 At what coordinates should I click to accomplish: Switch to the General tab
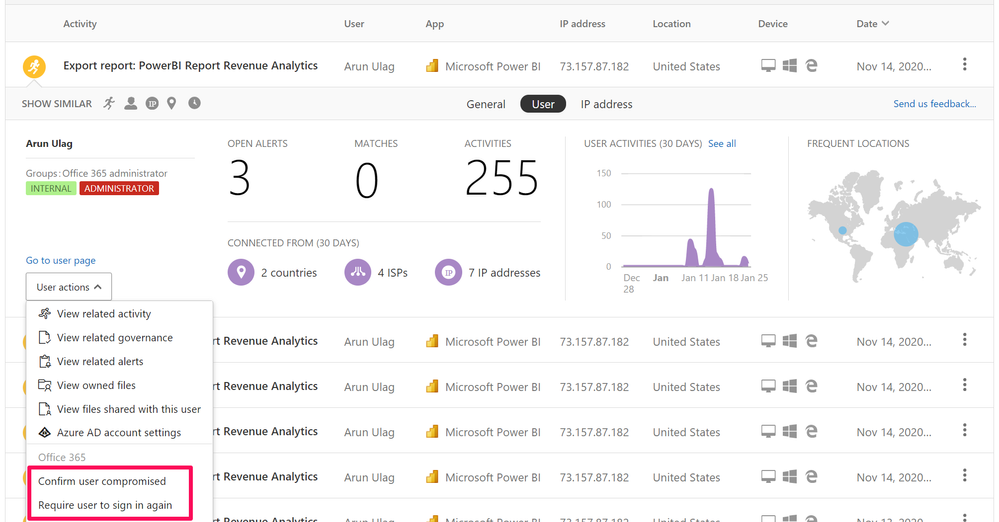click(485, 104)
